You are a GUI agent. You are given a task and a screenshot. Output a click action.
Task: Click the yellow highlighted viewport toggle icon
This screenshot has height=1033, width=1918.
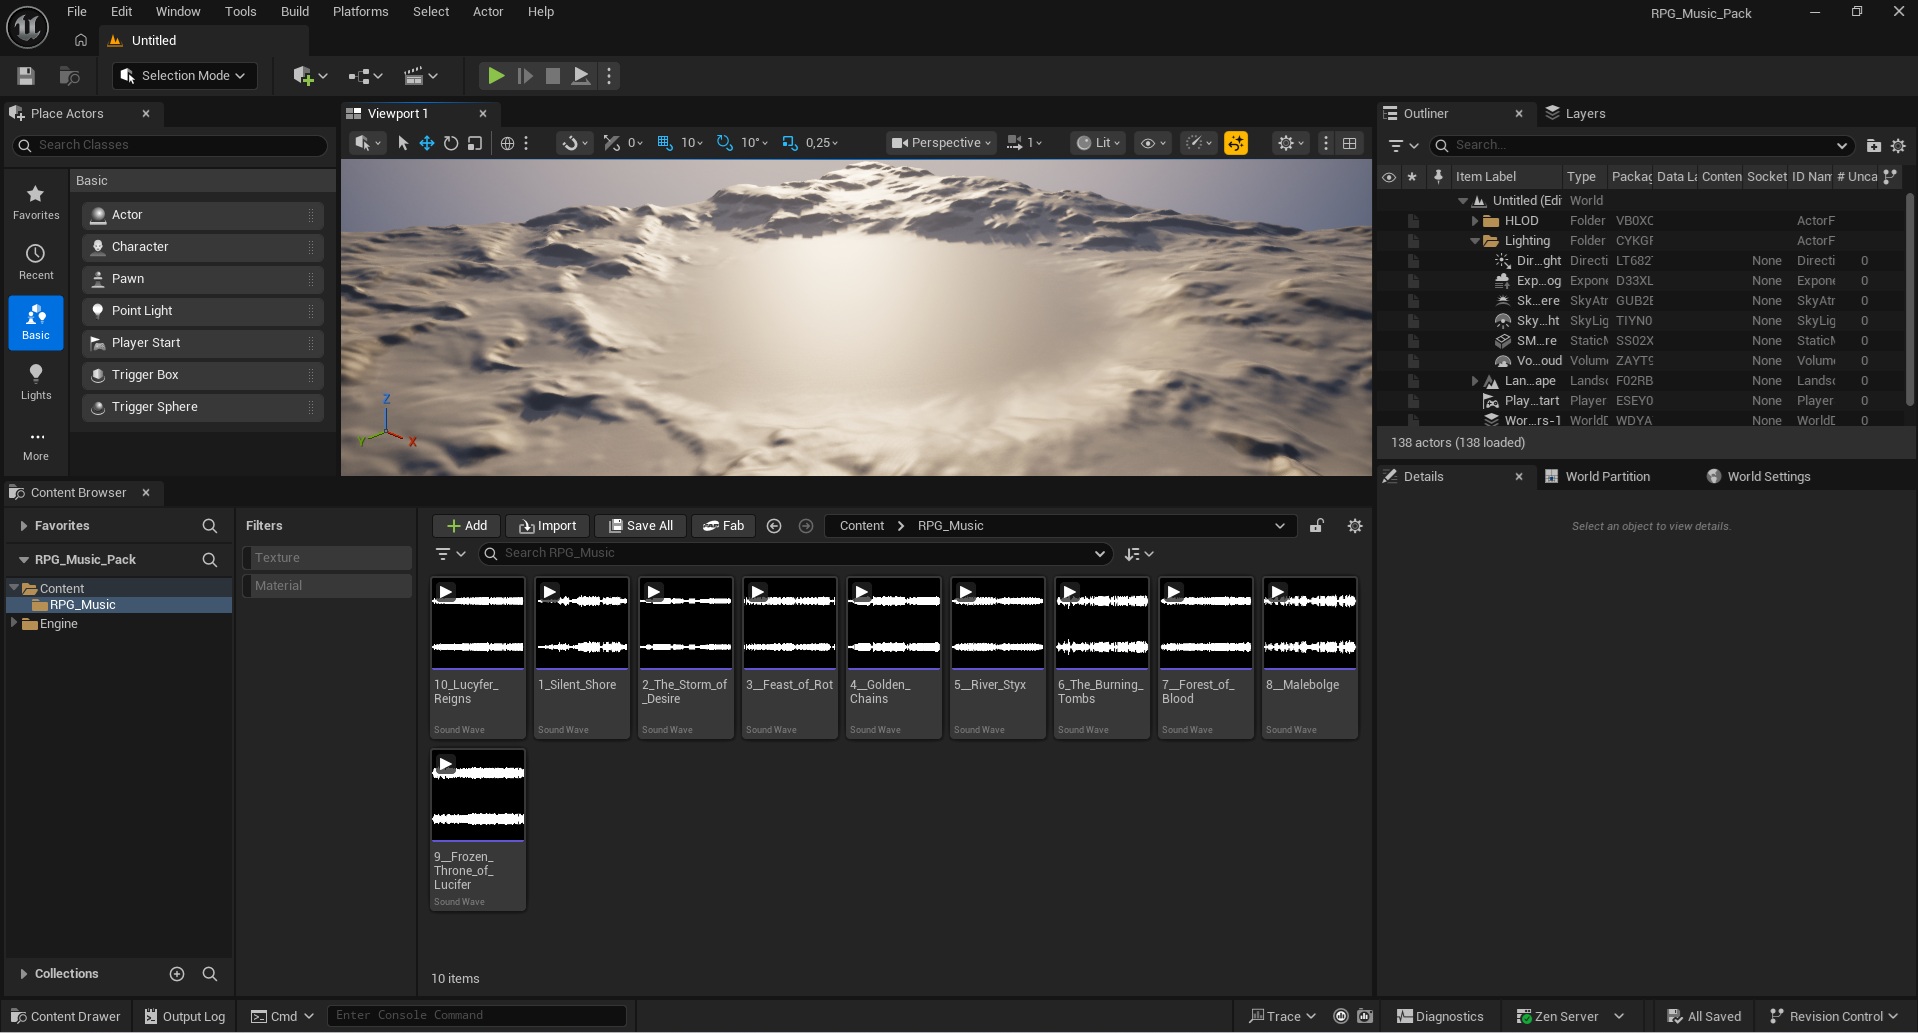1236,143
